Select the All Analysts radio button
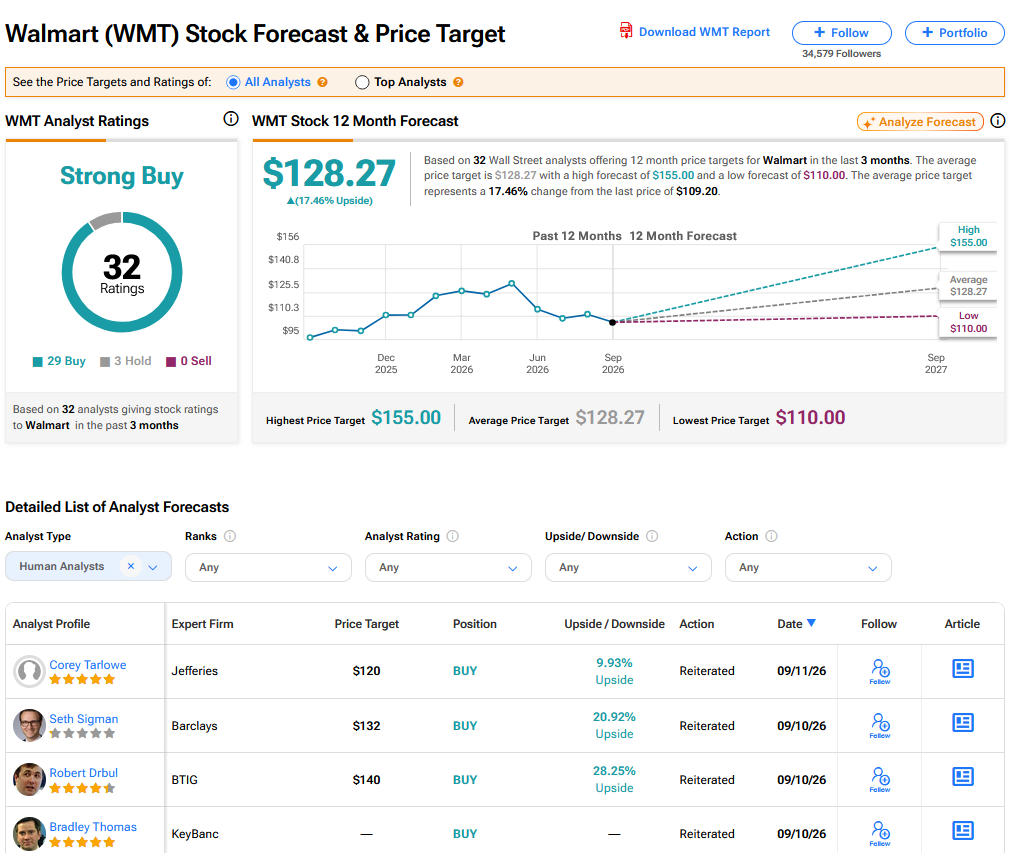Screen dimensions: 1018x853 pyautogui.click(x=233, y=82)
